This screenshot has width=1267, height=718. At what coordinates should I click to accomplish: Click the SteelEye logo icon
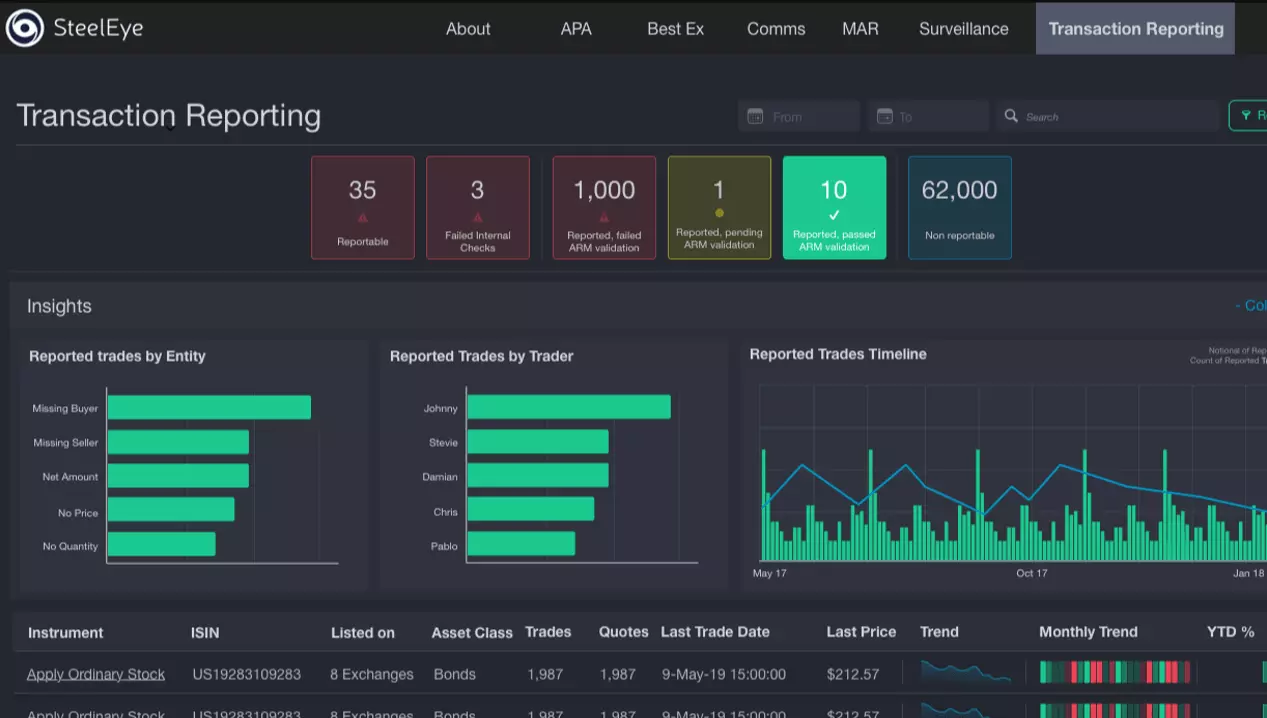coord(25,28)
